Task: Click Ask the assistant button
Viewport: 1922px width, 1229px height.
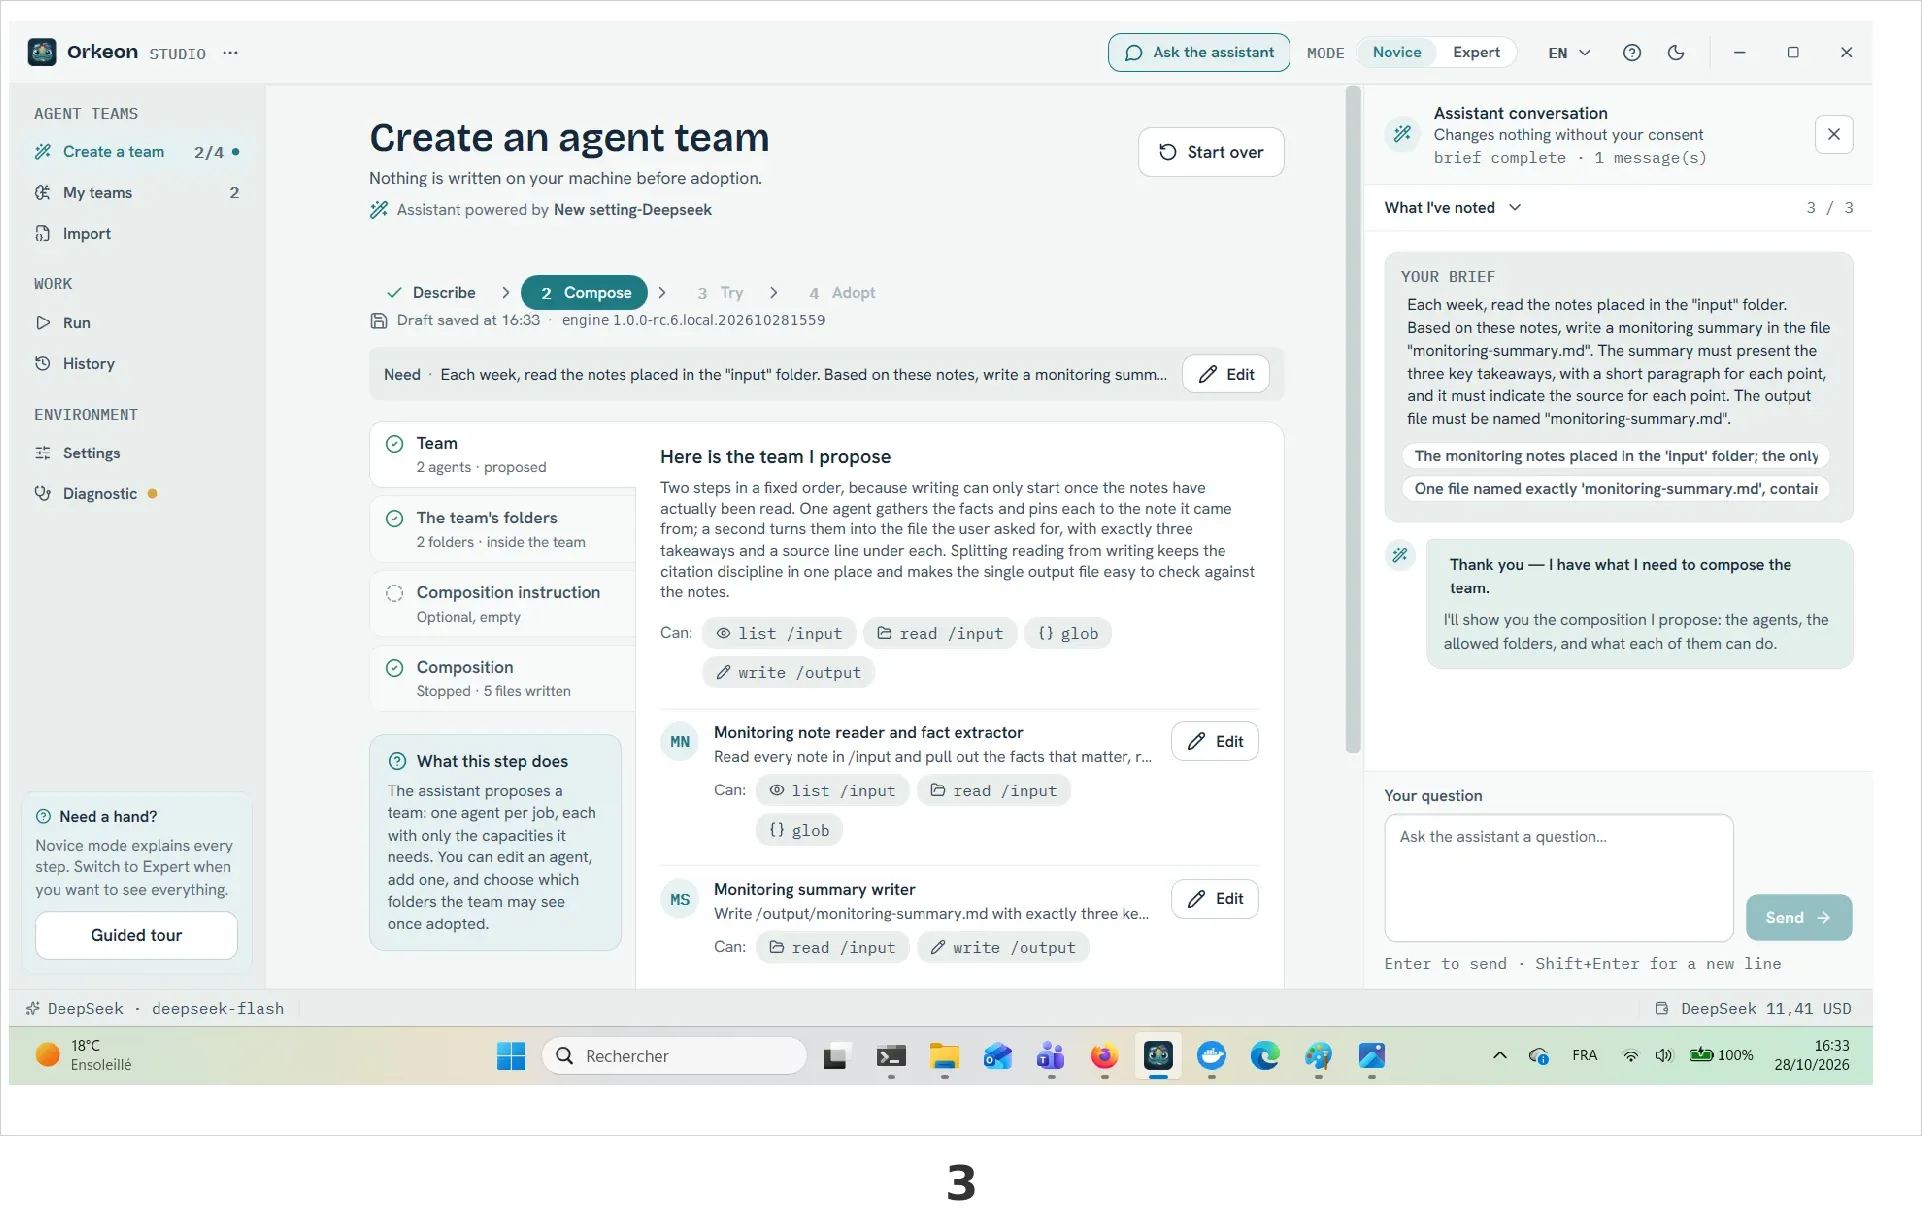Action: (x=1199, y=52)
